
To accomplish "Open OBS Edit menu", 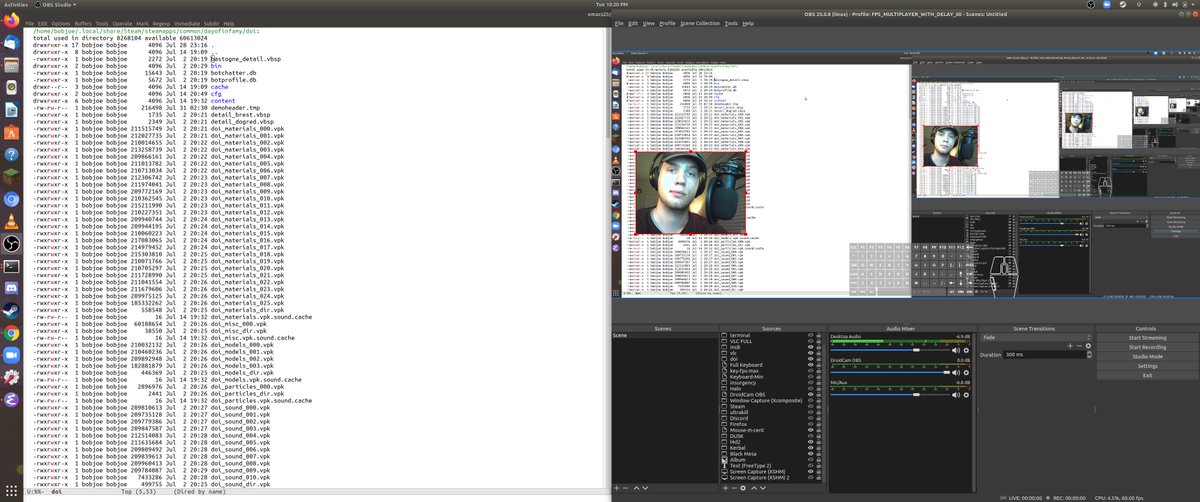I will 634,23.
